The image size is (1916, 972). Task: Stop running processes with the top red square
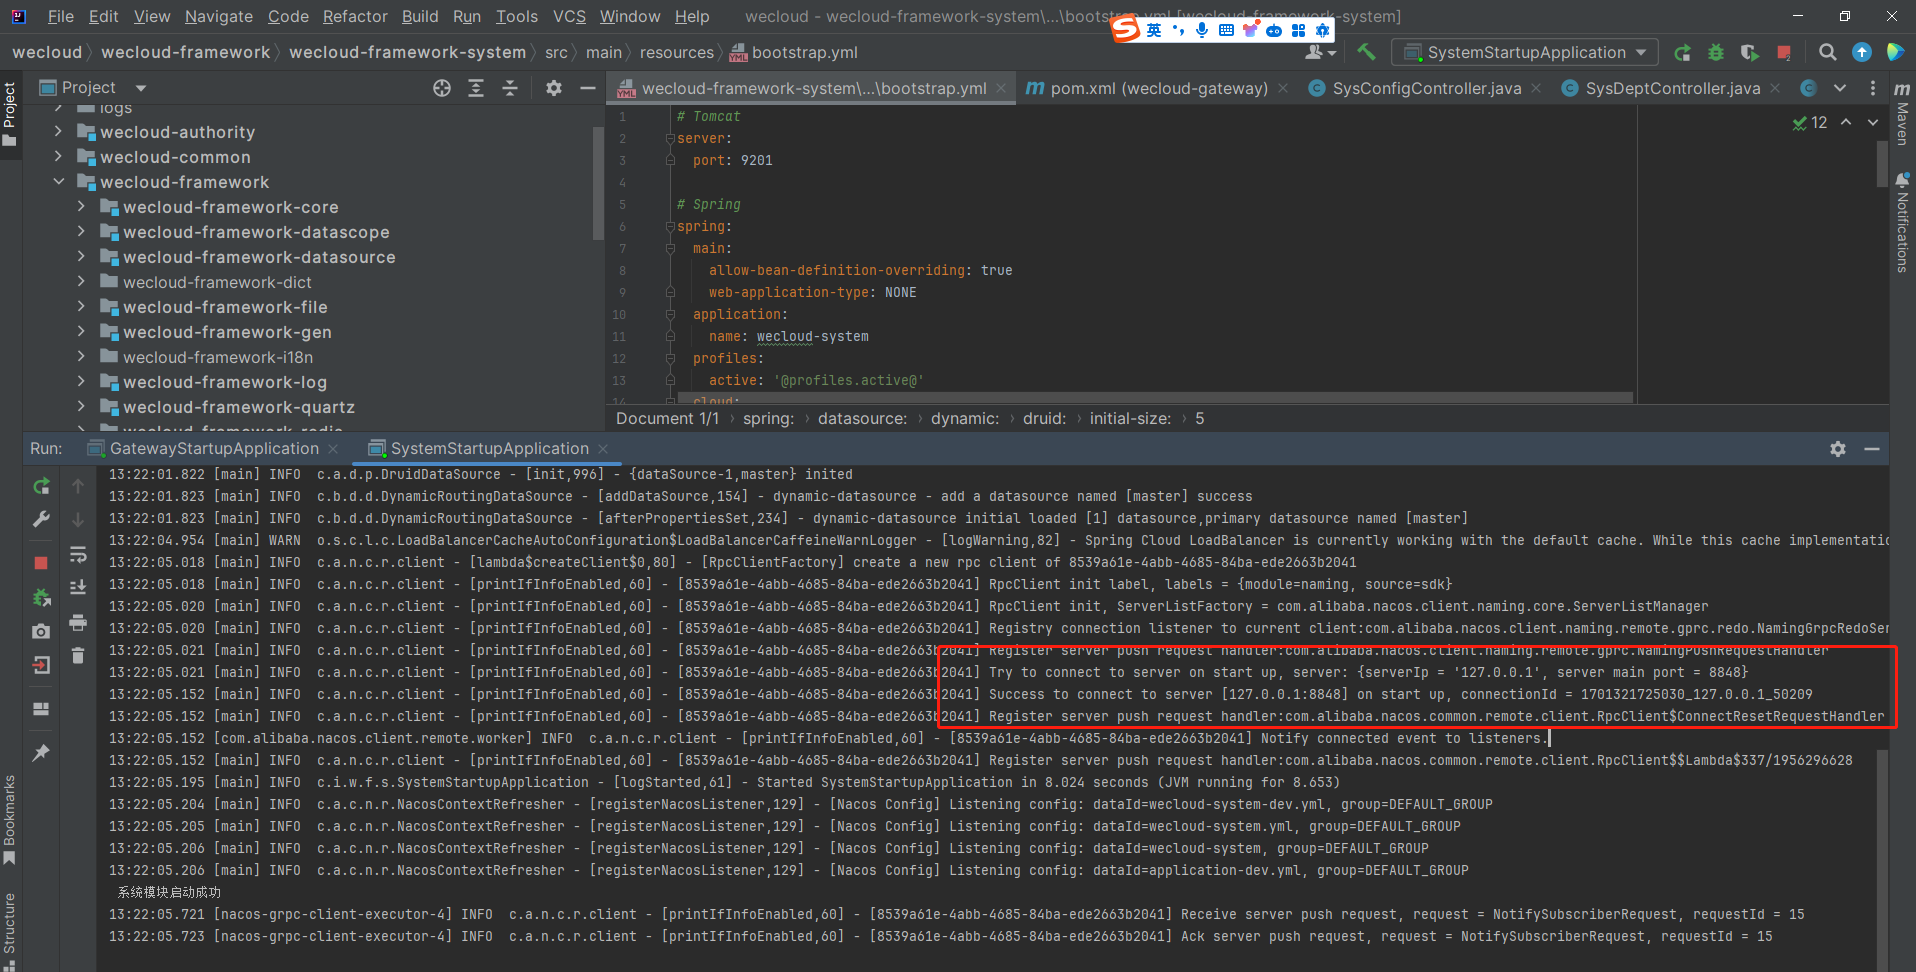click(1784, 52)
